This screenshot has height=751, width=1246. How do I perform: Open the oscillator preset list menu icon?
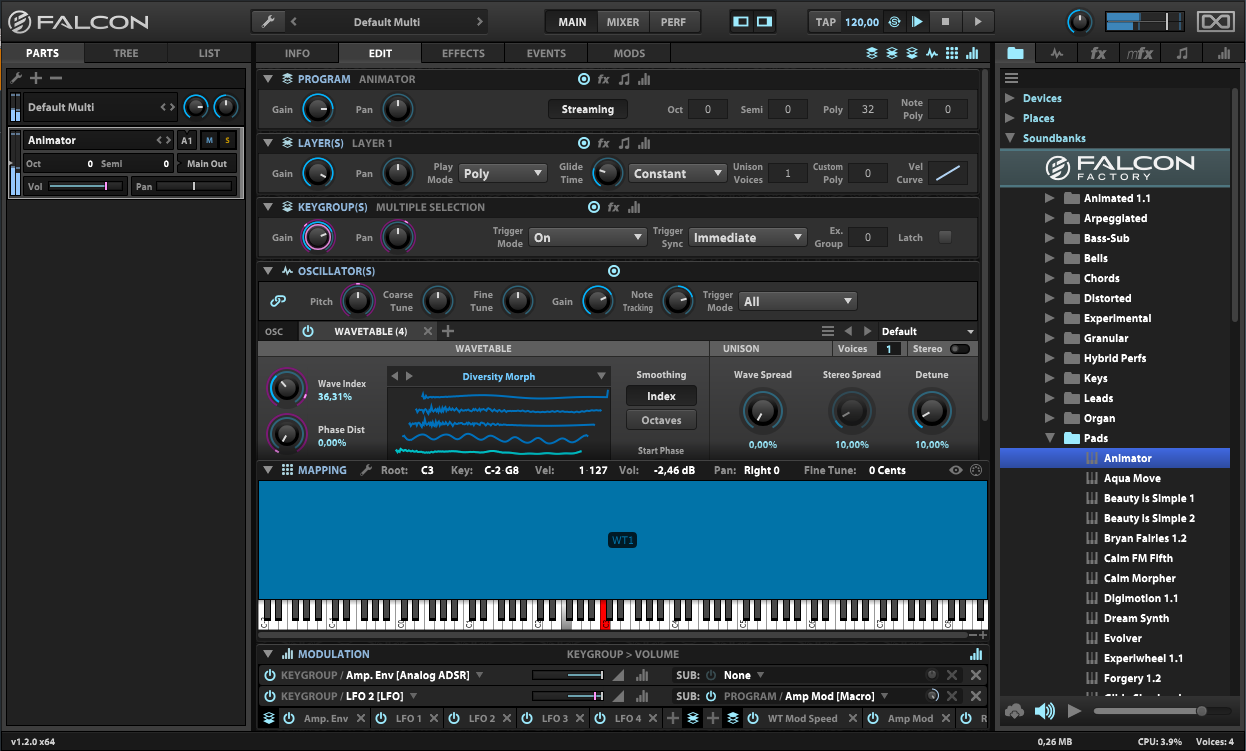click(x=827, y=331)
